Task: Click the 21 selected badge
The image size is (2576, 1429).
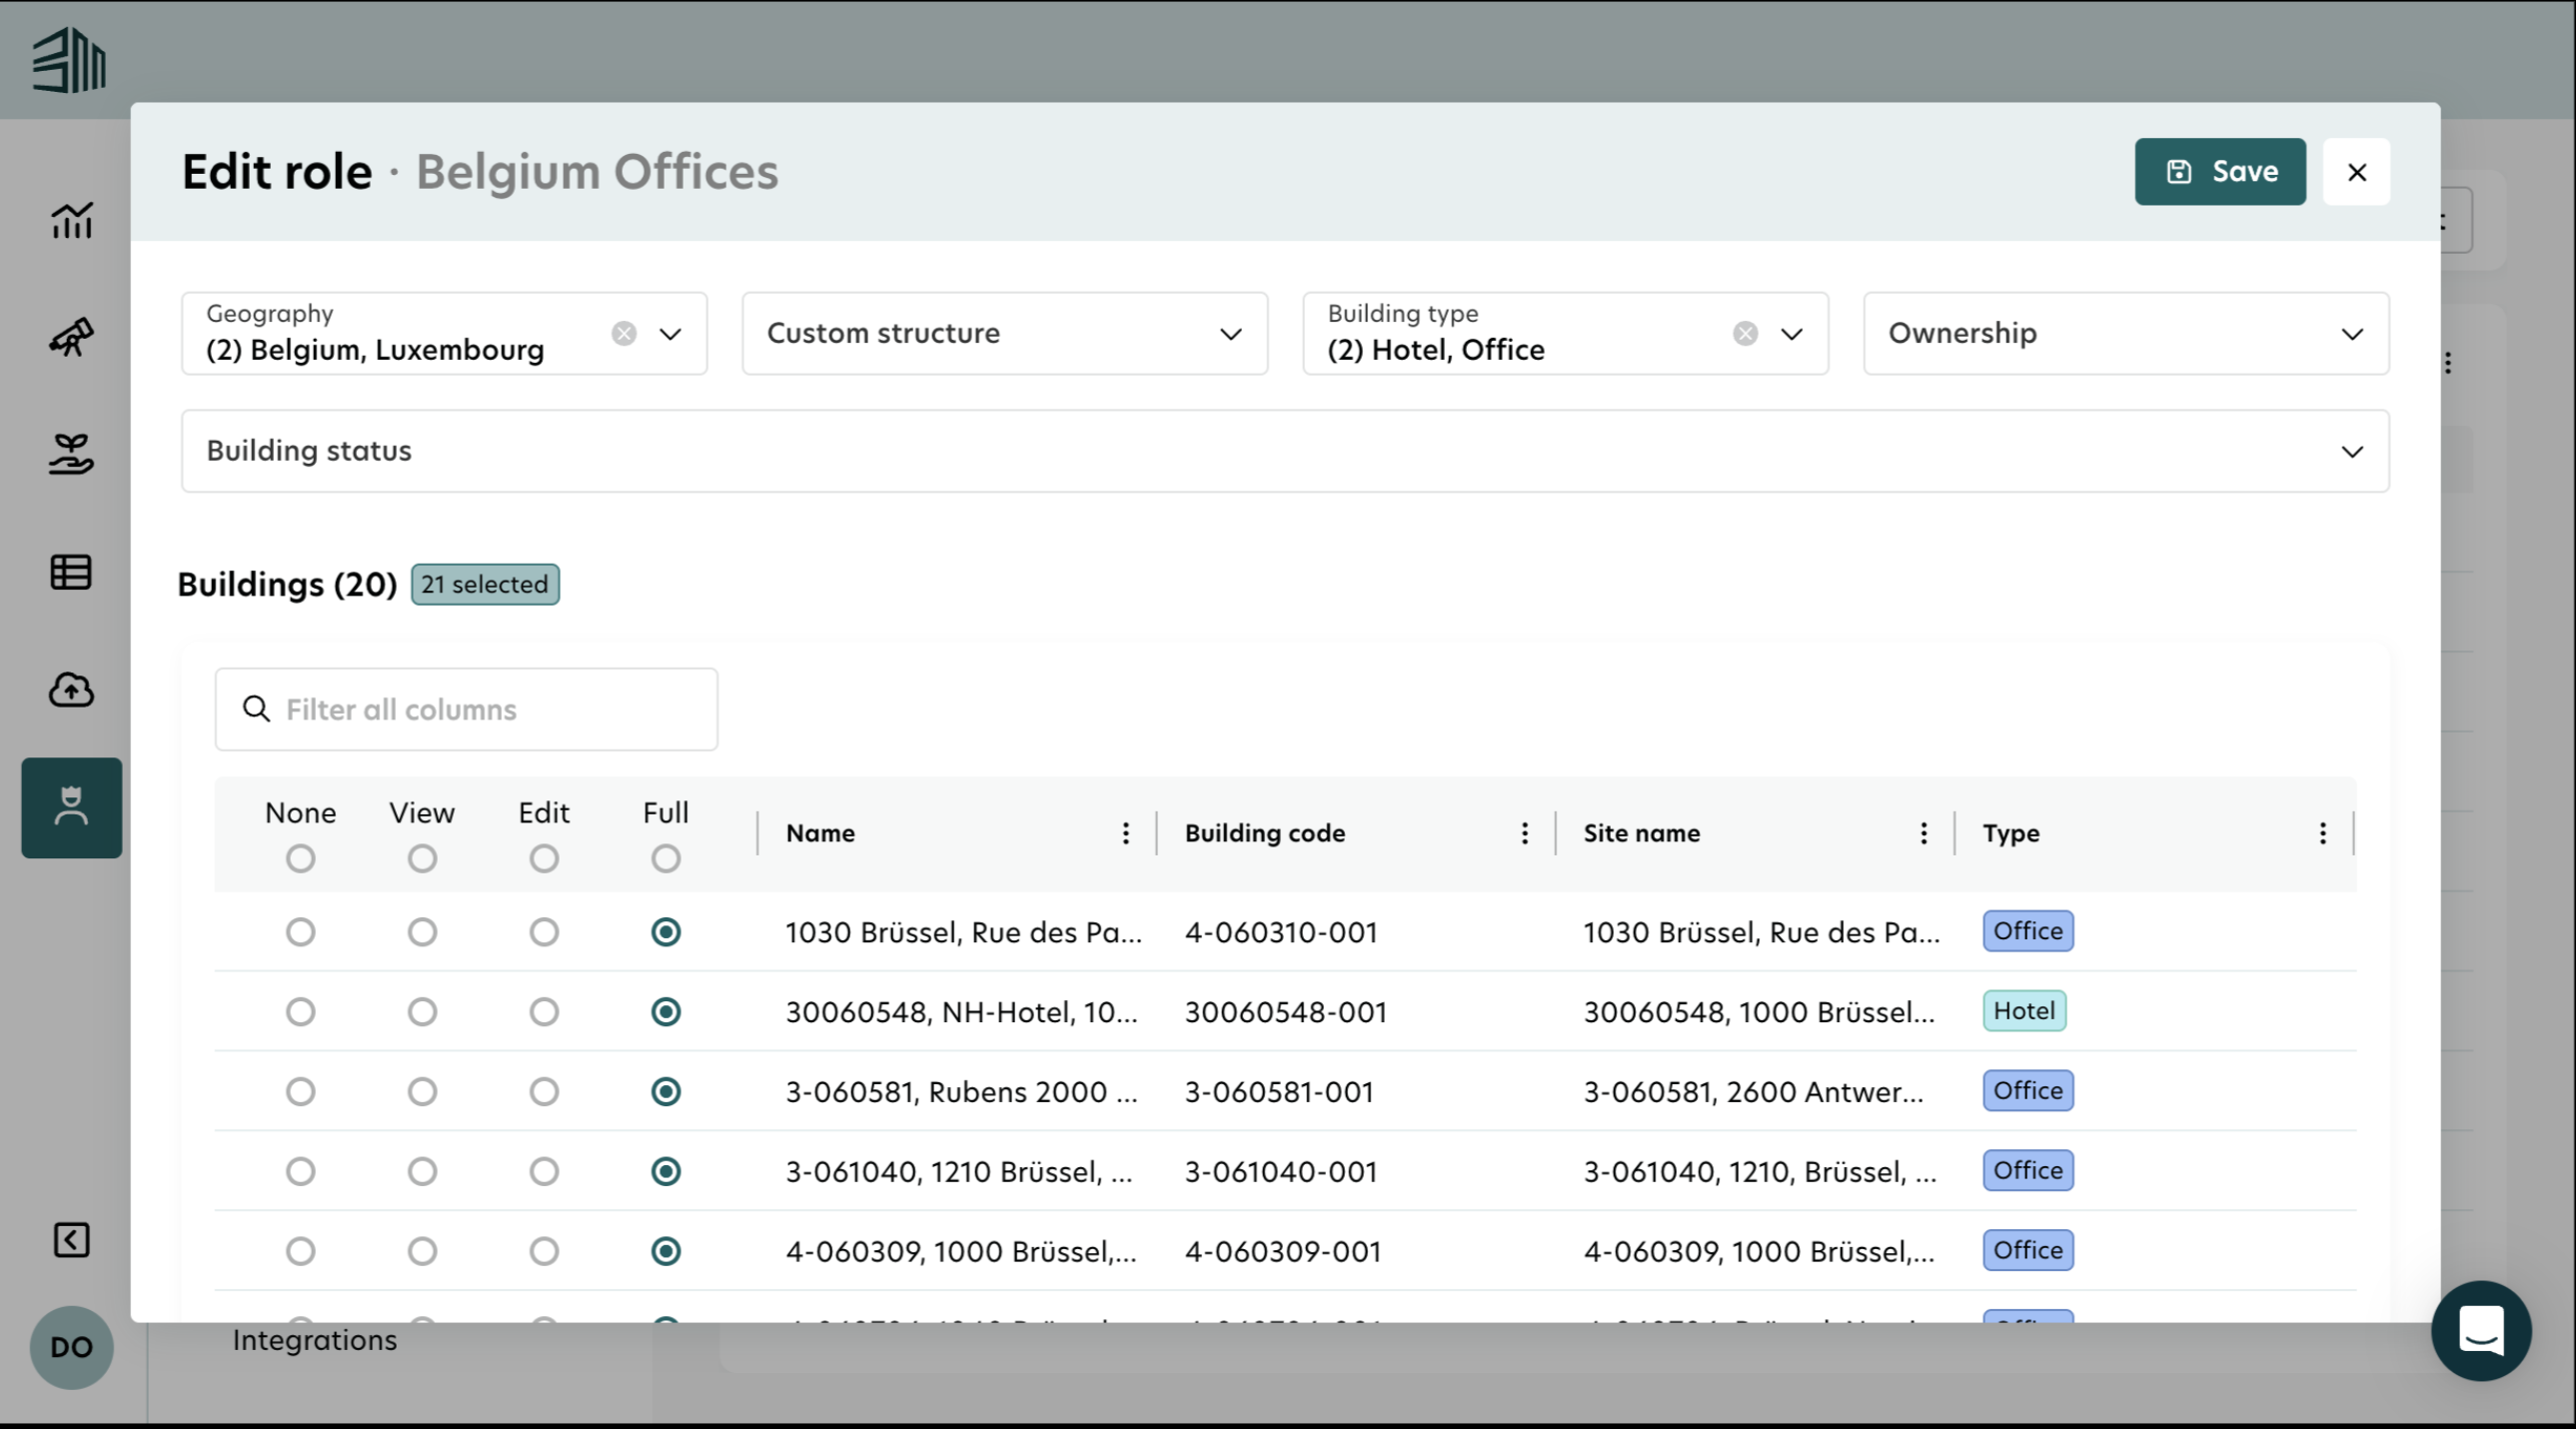Action: [485, 584]
